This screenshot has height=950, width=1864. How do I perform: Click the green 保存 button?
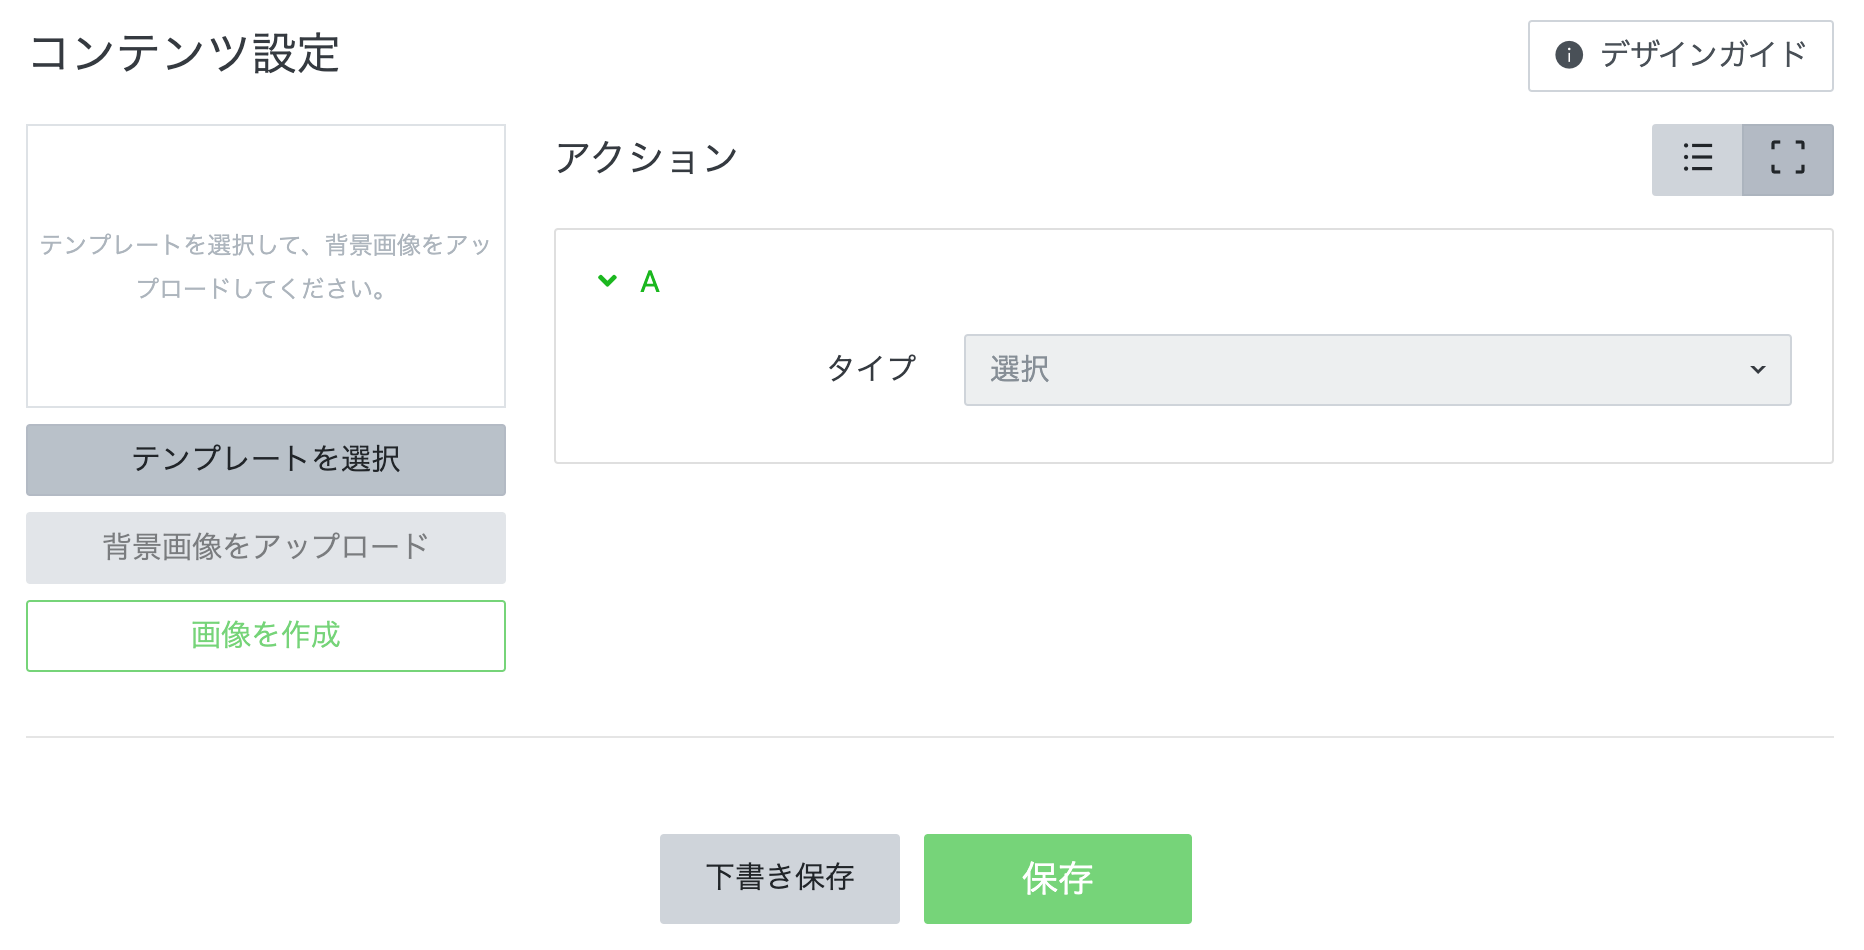pyautogui.click(x=1057, y=878)
